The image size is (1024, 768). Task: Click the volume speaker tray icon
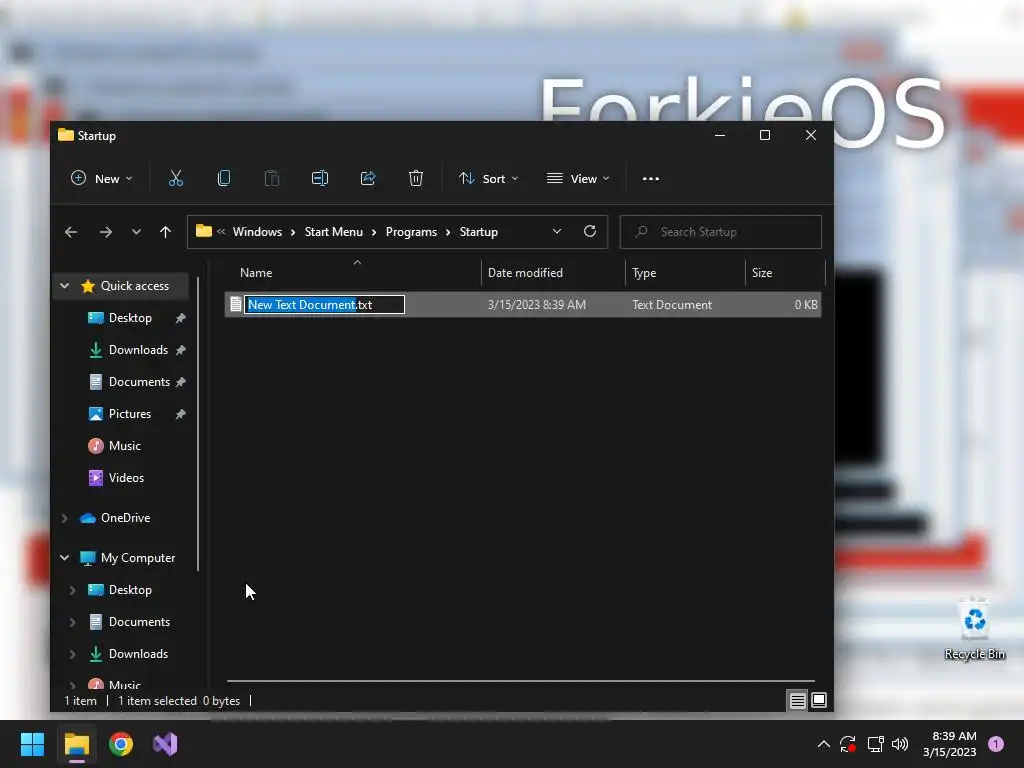click(x=900, y=744)
